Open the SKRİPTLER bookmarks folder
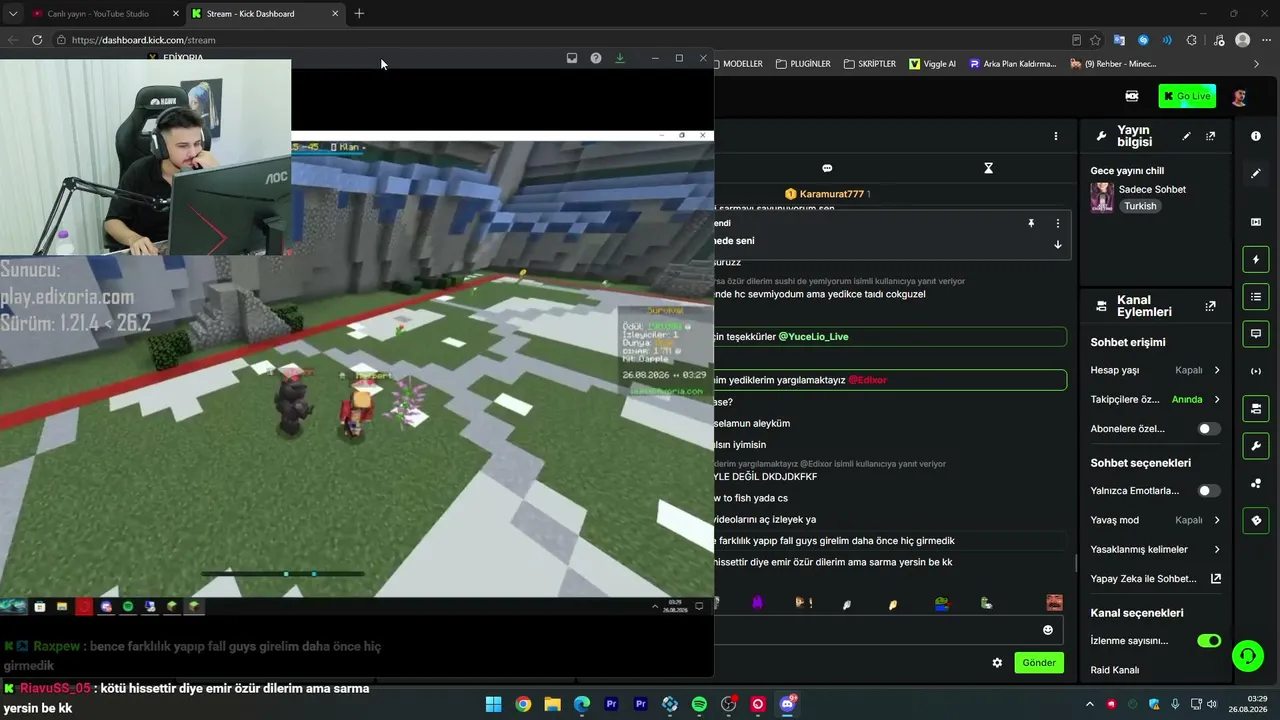 [870, 64]
